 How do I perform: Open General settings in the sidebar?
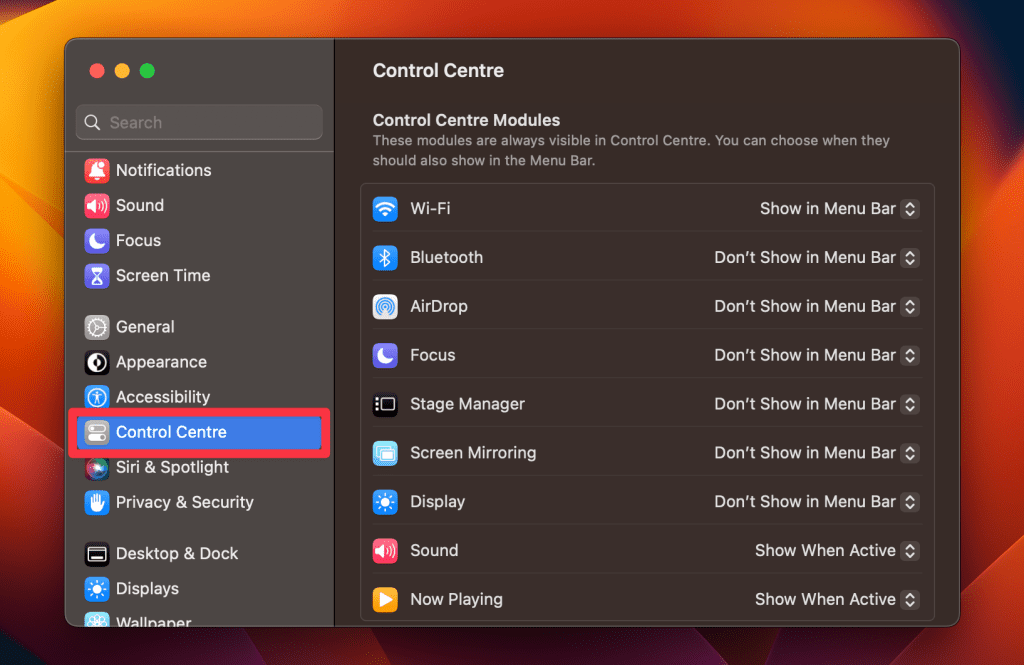pyautogui.click(x=145, y=327)
